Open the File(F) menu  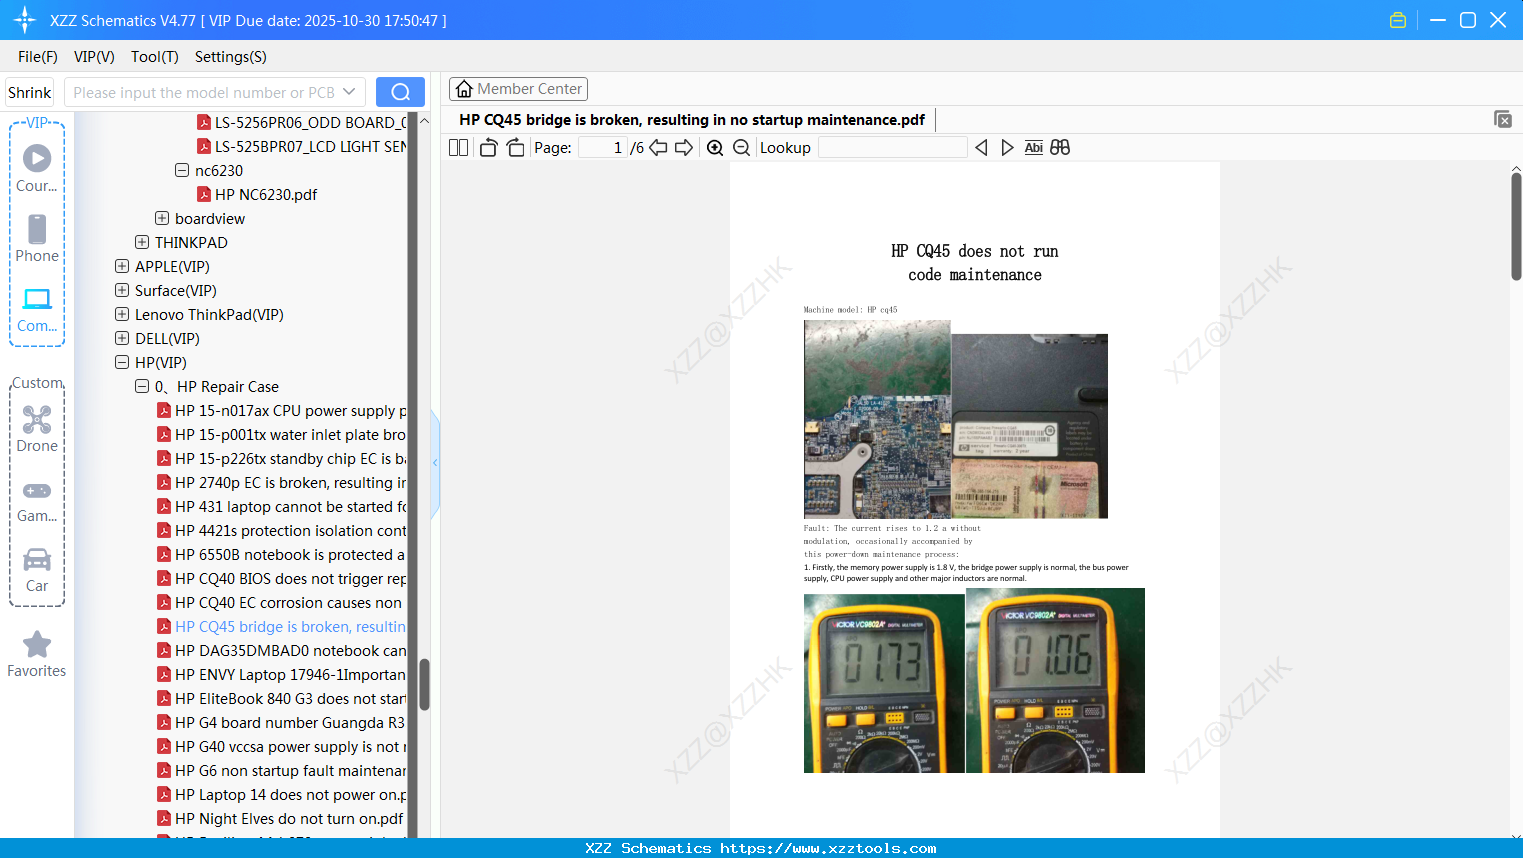click(38, 57)
